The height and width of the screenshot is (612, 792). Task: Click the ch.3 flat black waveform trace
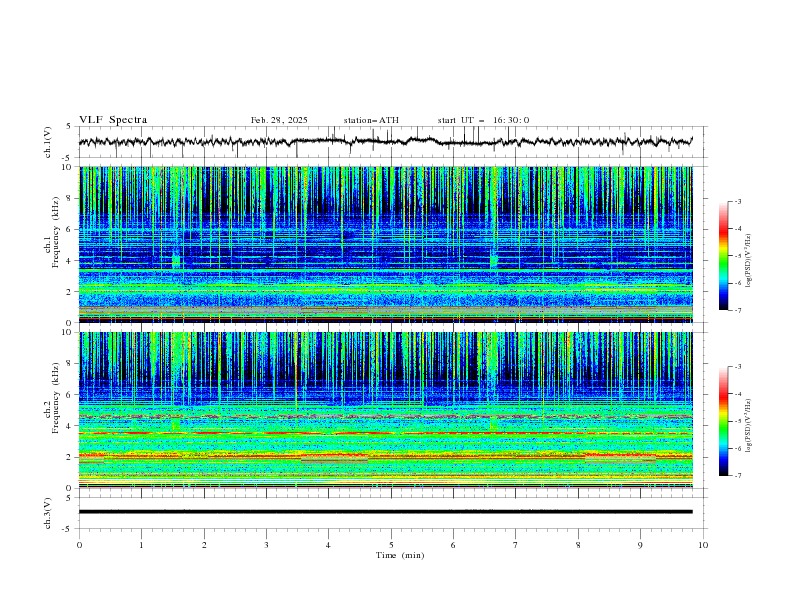385,512
